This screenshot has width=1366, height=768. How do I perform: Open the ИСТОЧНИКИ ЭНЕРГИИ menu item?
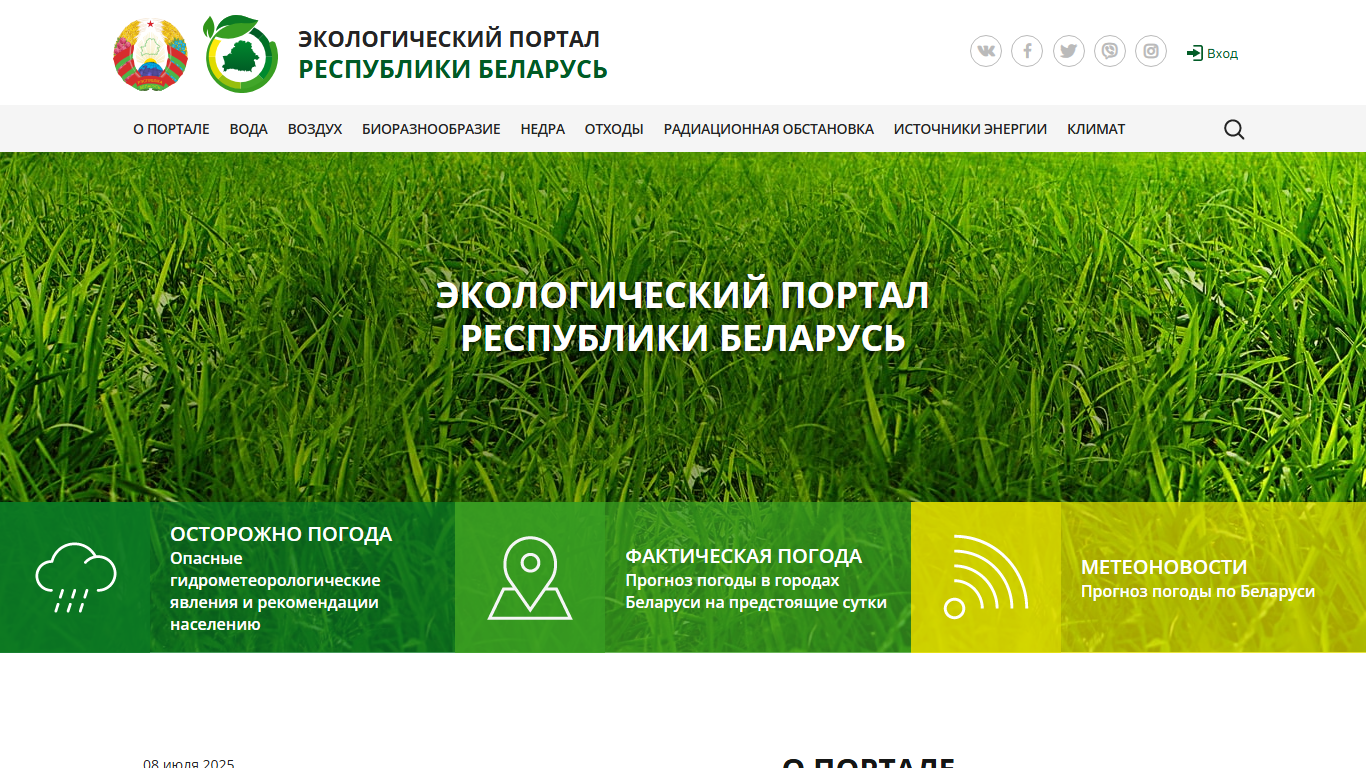[x=970, y=129]
